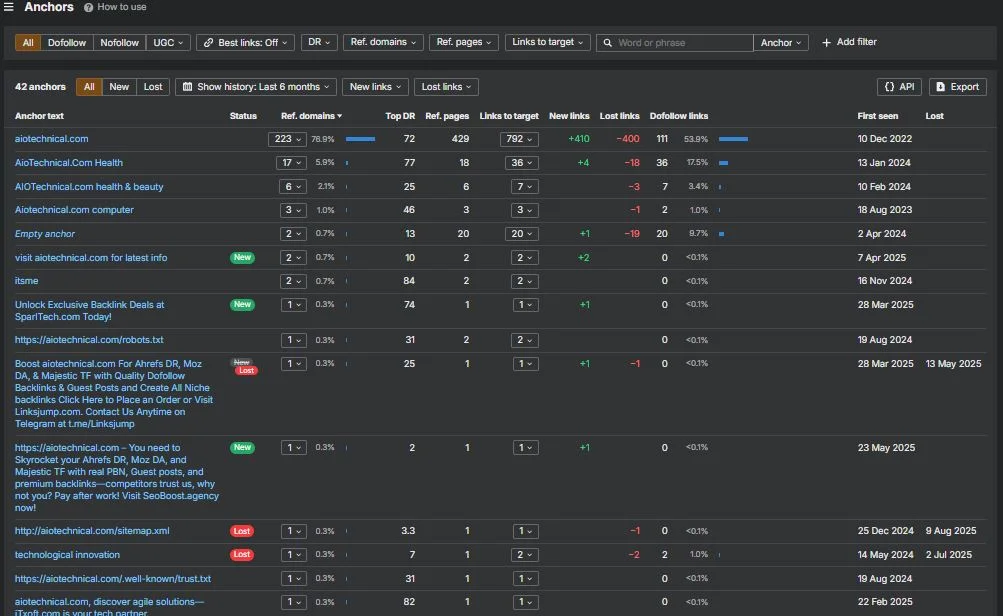Click the Lost badge for sitemap.xml row
The image size is (1003, 616).
[x=242, y=531]
